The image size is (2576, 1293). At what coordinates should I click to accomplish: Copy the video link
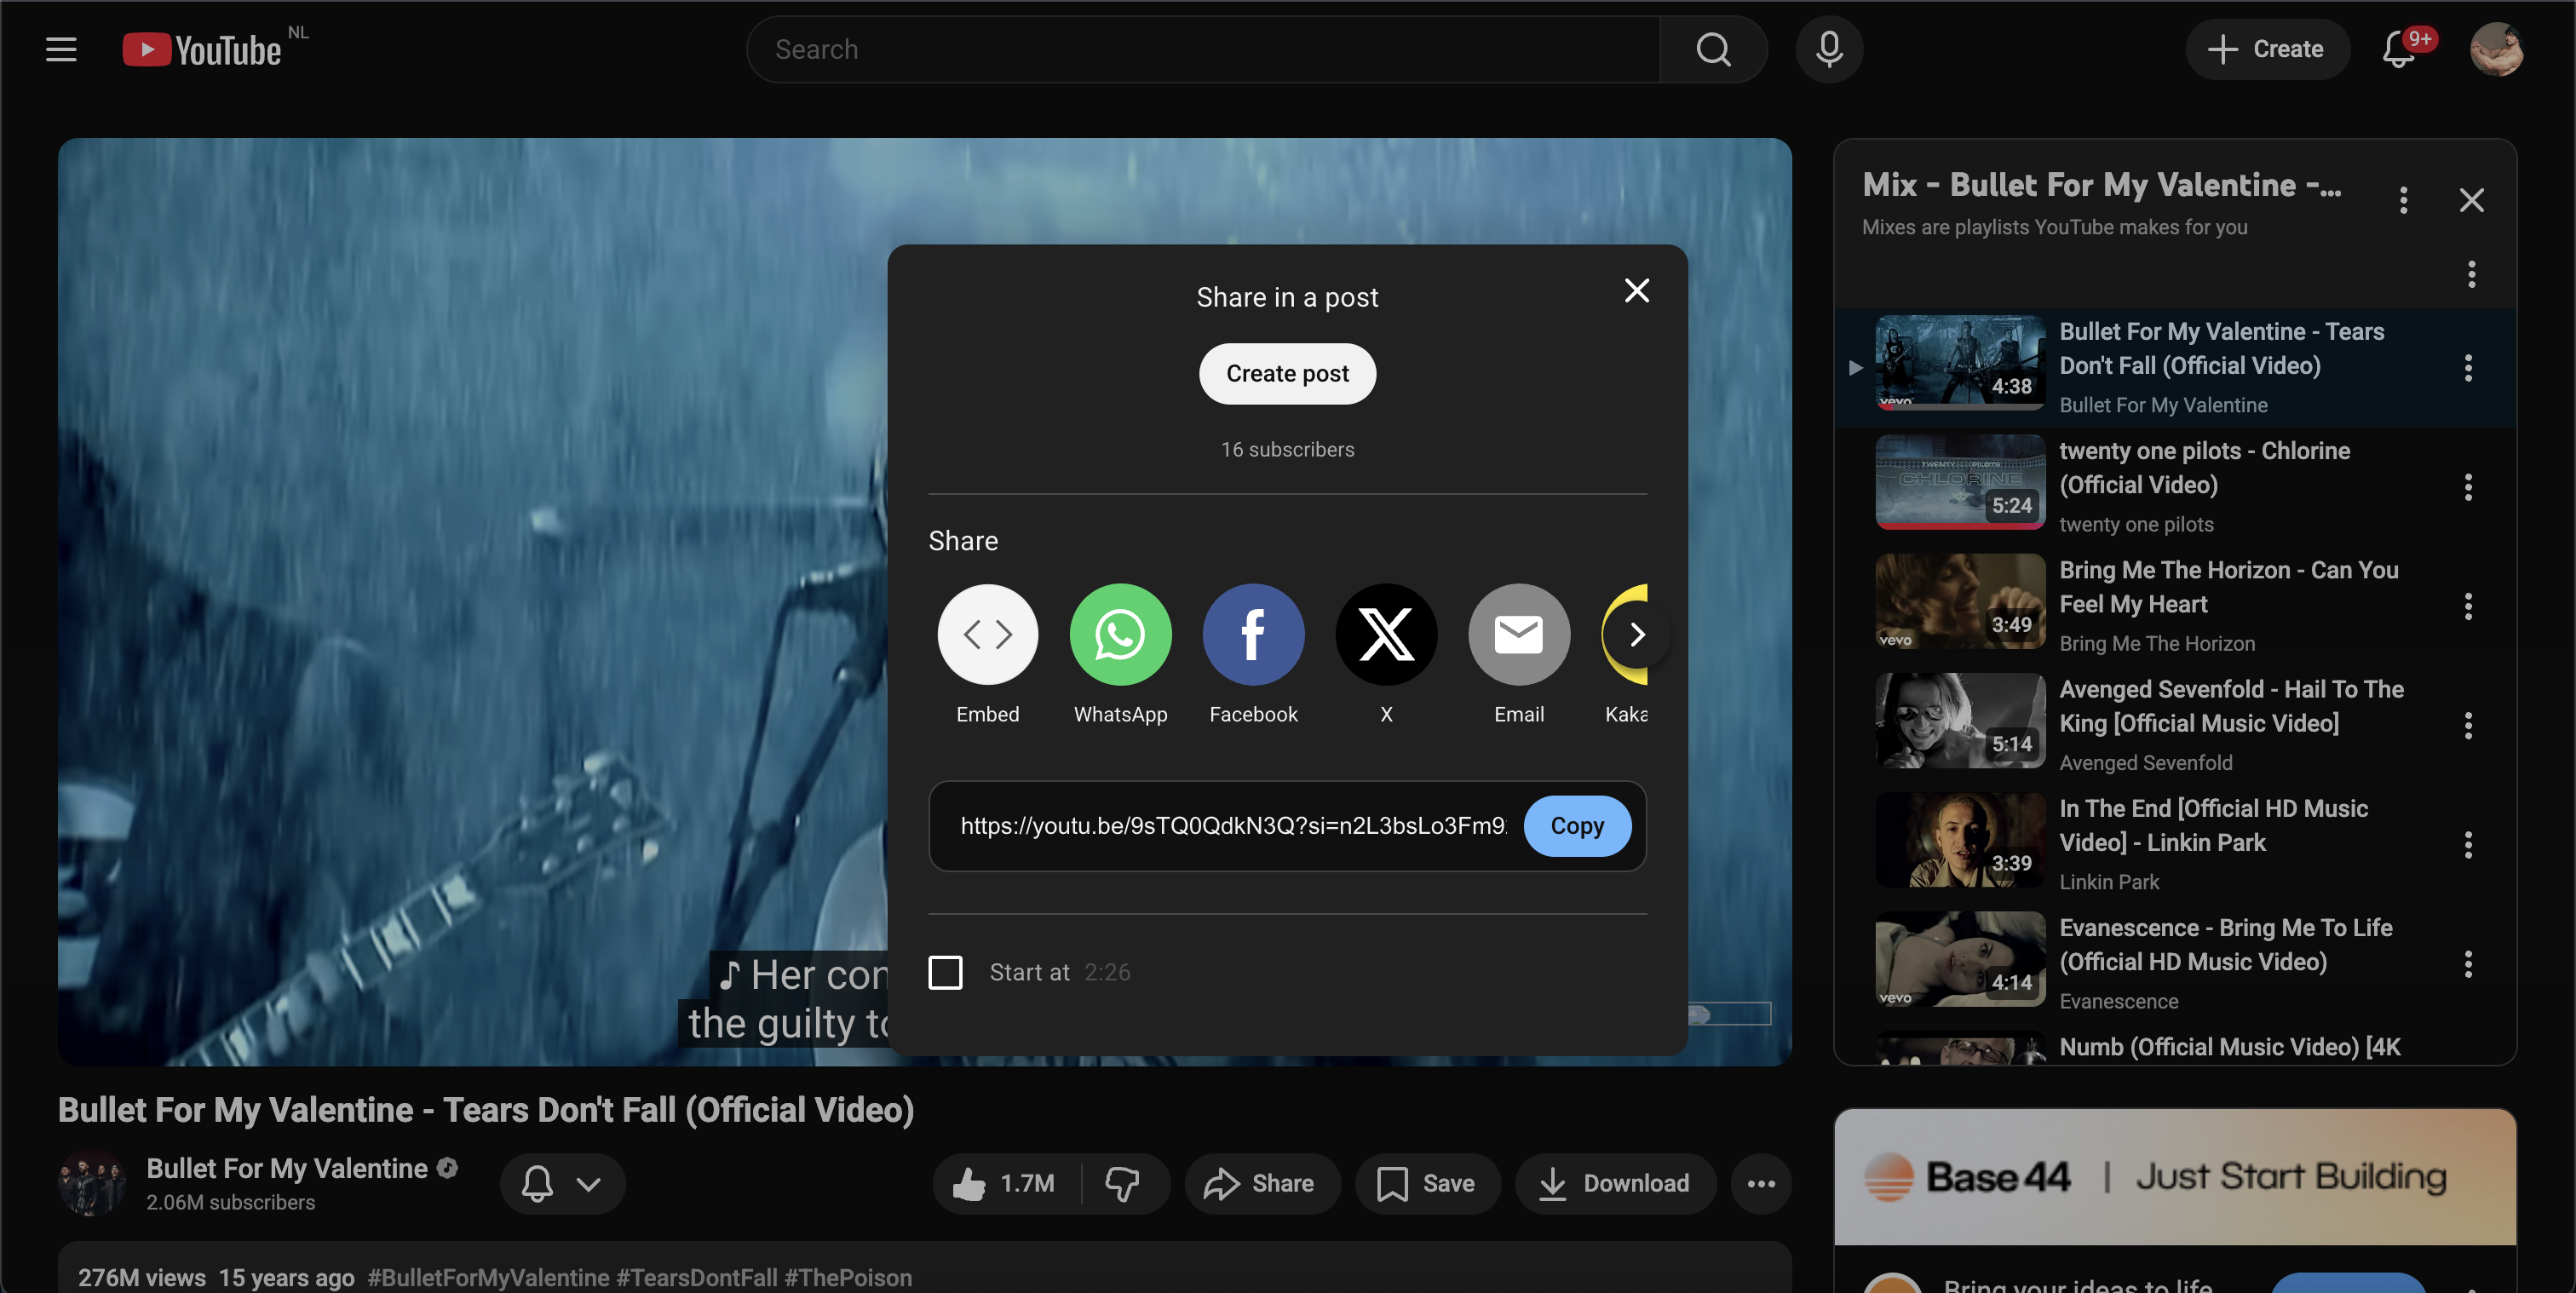[x=1577, y=826]
